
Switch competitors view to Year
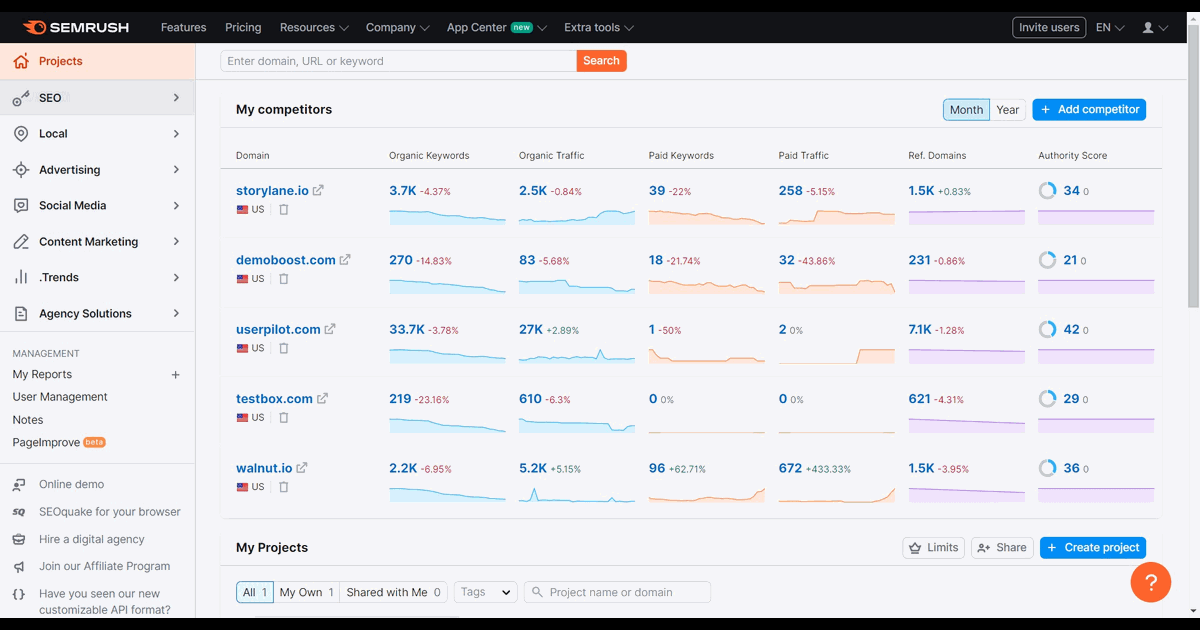point(1008,110)
